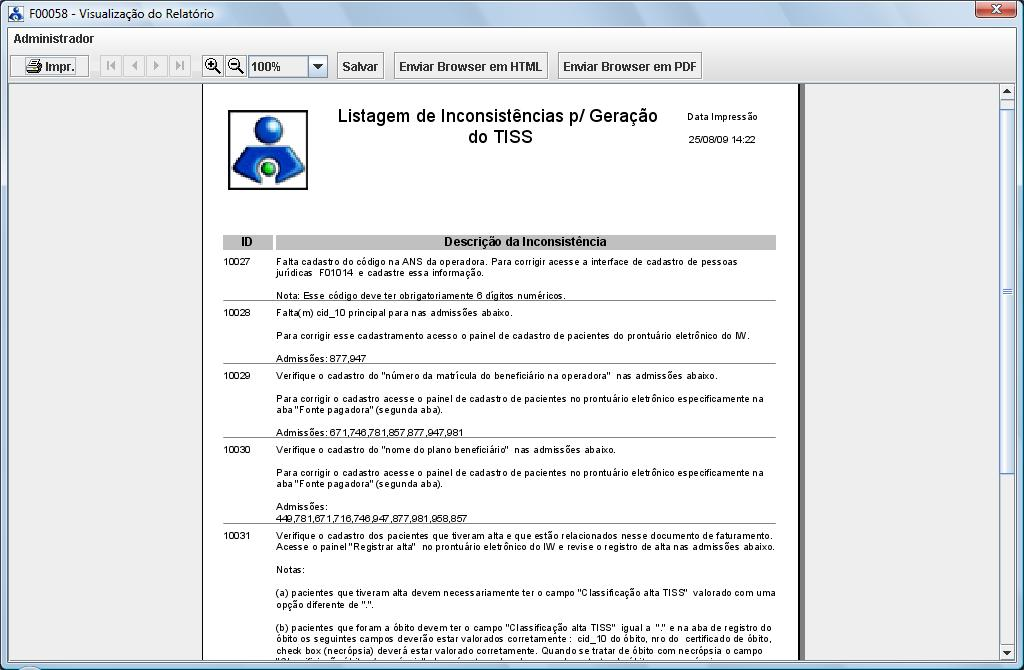Click 'Admissões: 671,746,781,857,877,947,981' line
This screenshot has width=1024, height=670.
tap(370, 432)
